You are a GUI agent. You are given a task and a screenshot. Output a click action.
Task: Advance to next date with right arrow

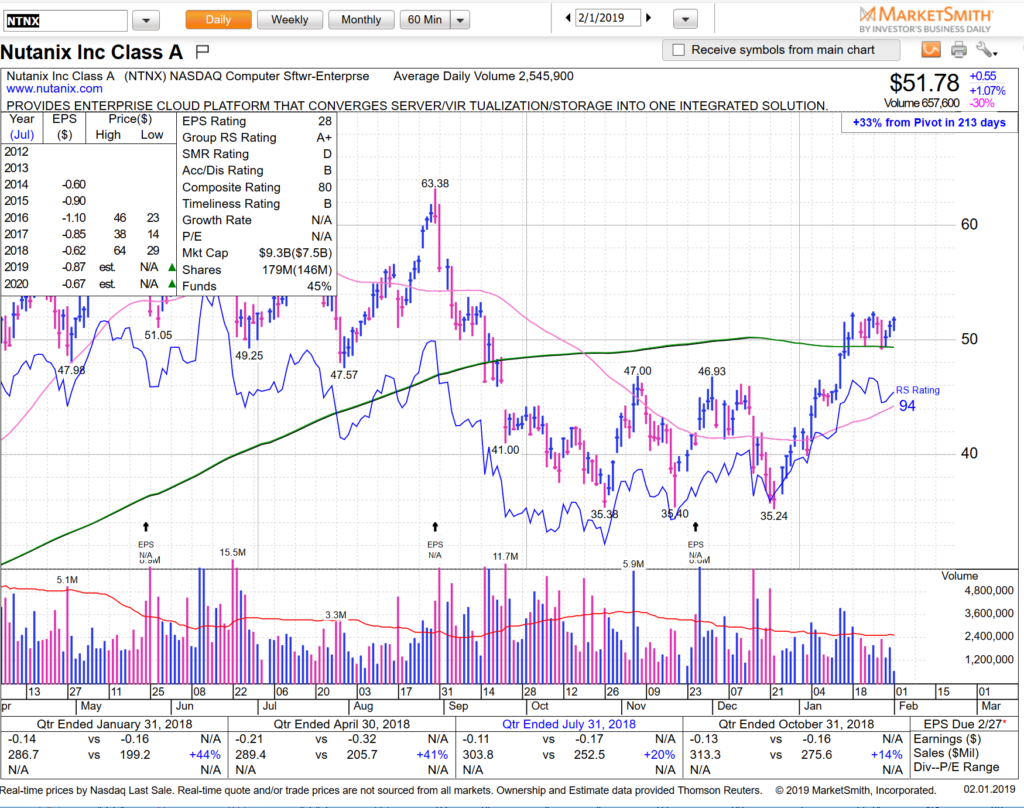(x=648, y=18)
